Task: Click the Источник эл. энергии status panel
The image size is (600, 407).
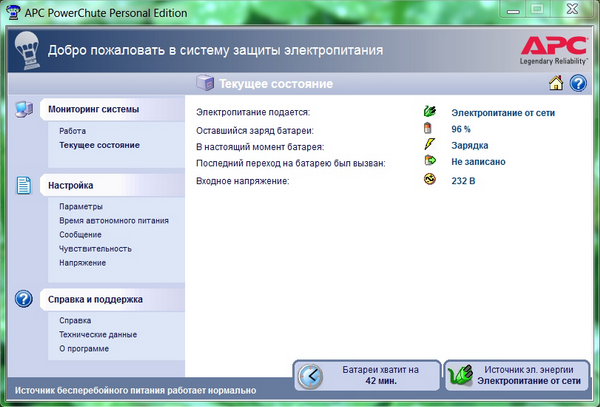Action: (x=517, y=375)
